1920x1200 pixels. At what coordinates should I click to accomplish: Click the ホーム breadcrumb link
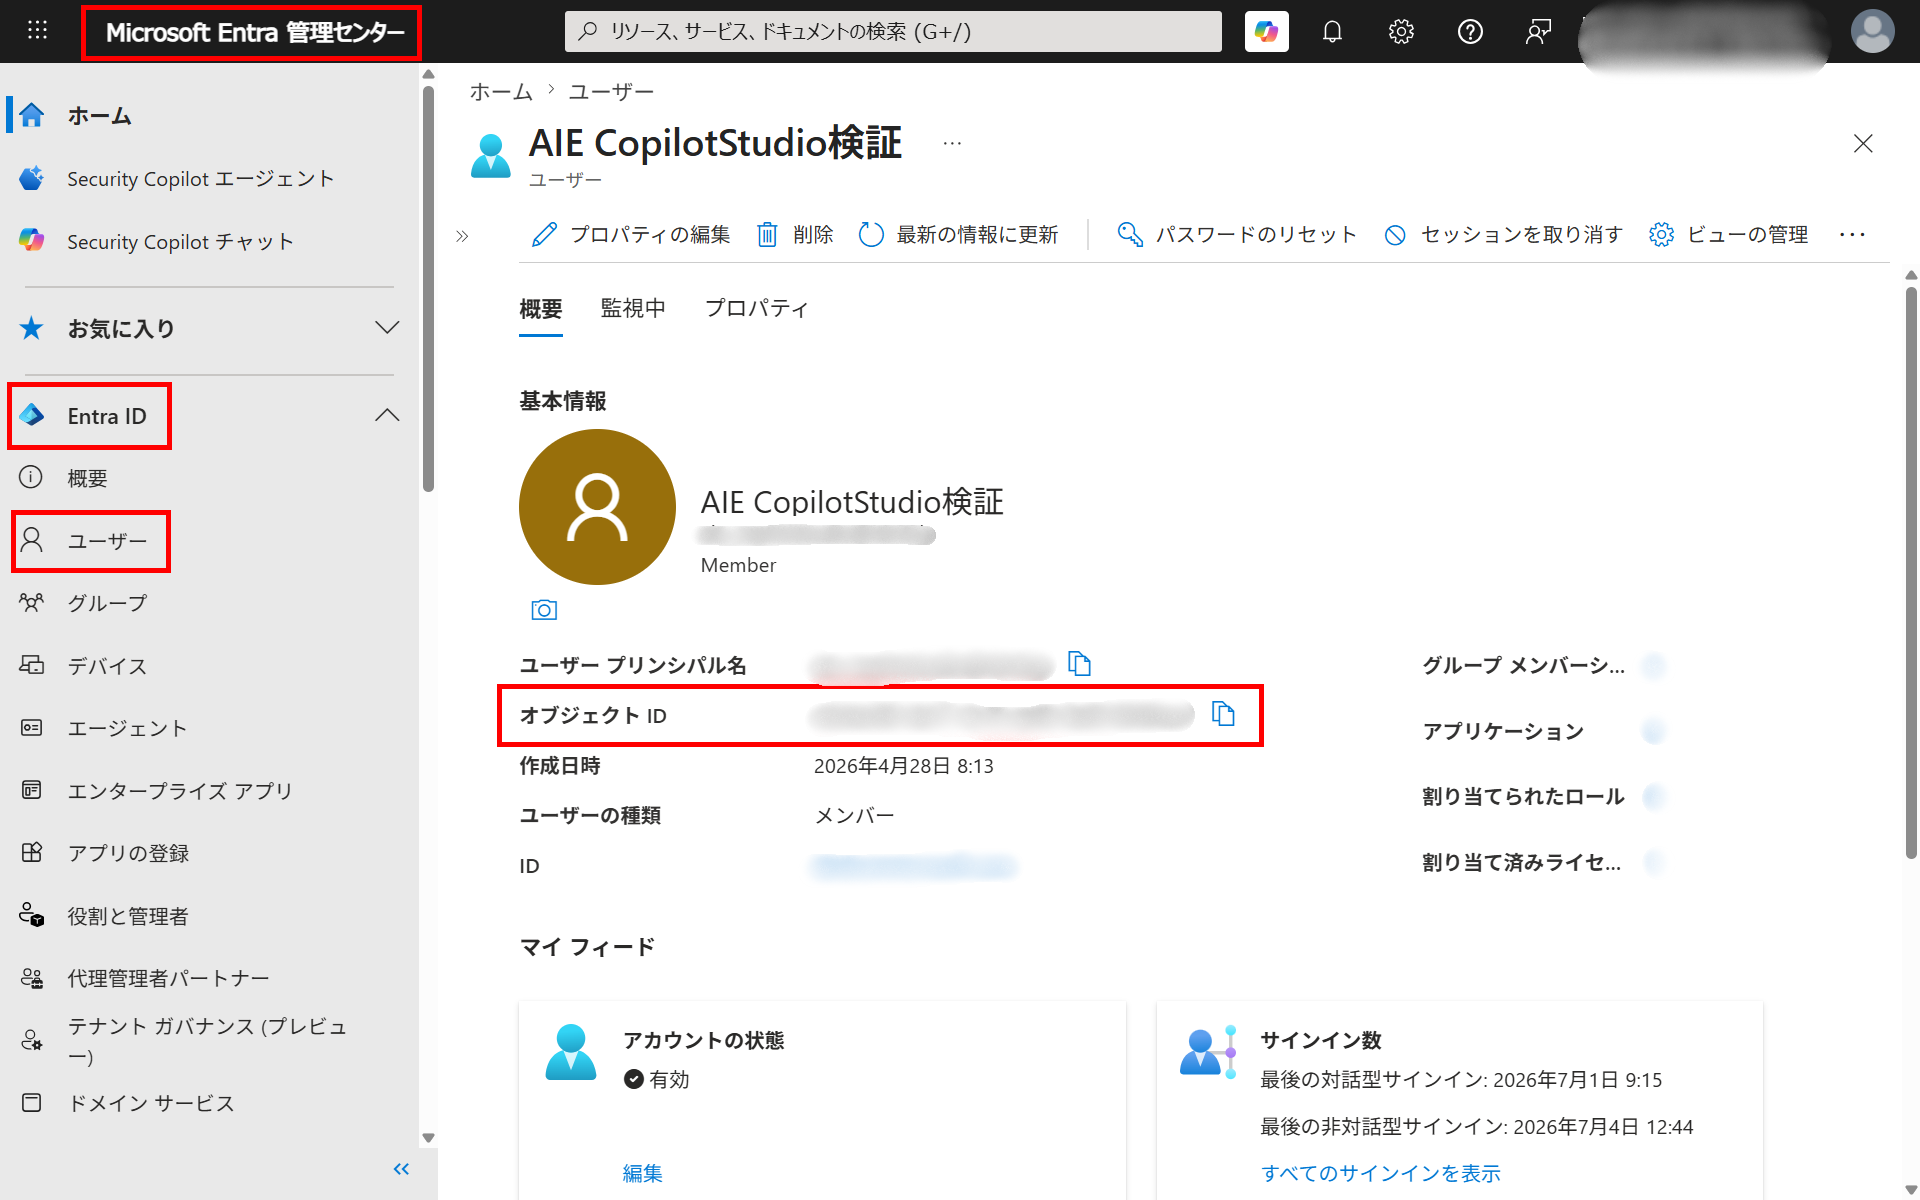(501, 92)
